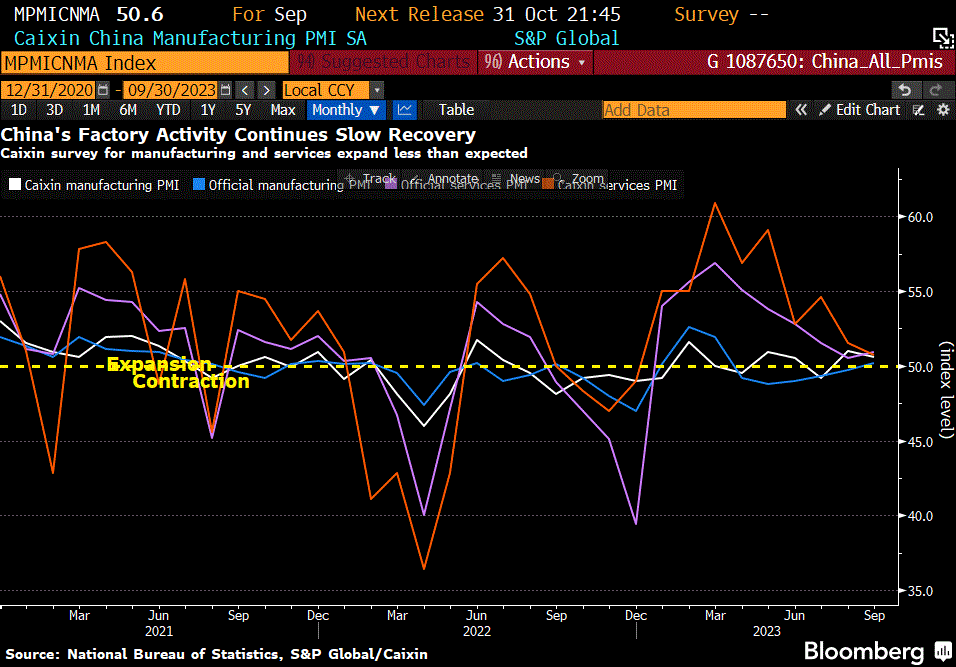956x667 pixels.
Task: Click the 09/30/2023 end date field
Action: pyautogui.click(x=171, y=90)
